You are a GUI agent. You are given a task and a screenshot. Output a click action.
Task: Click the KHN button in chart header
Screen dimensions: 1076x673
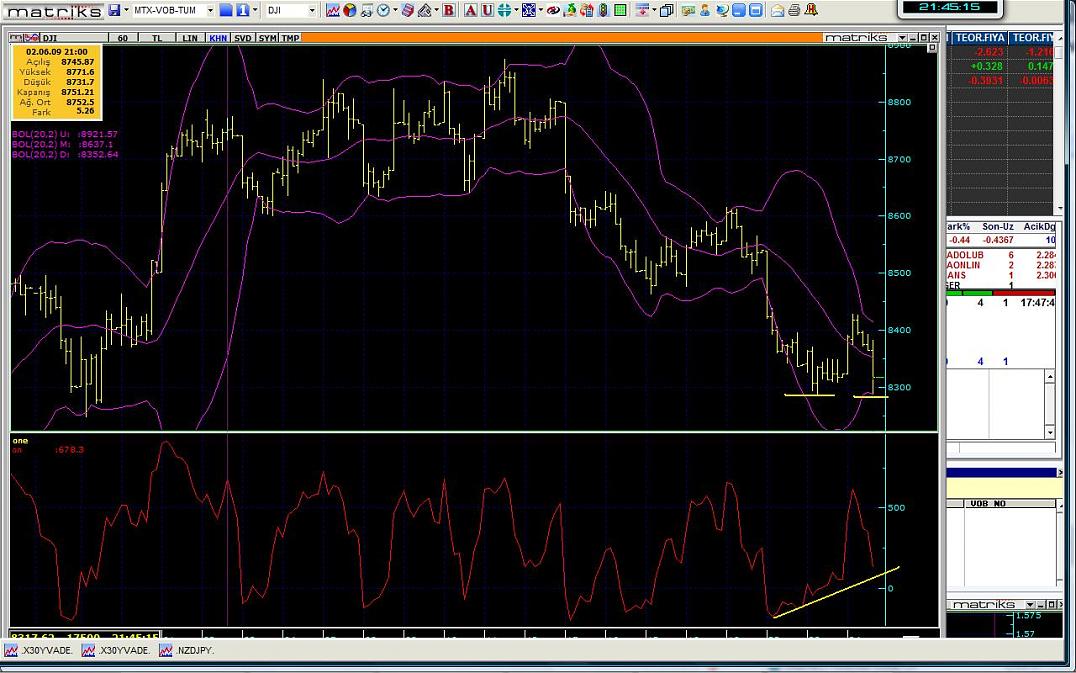click(217, 38)
